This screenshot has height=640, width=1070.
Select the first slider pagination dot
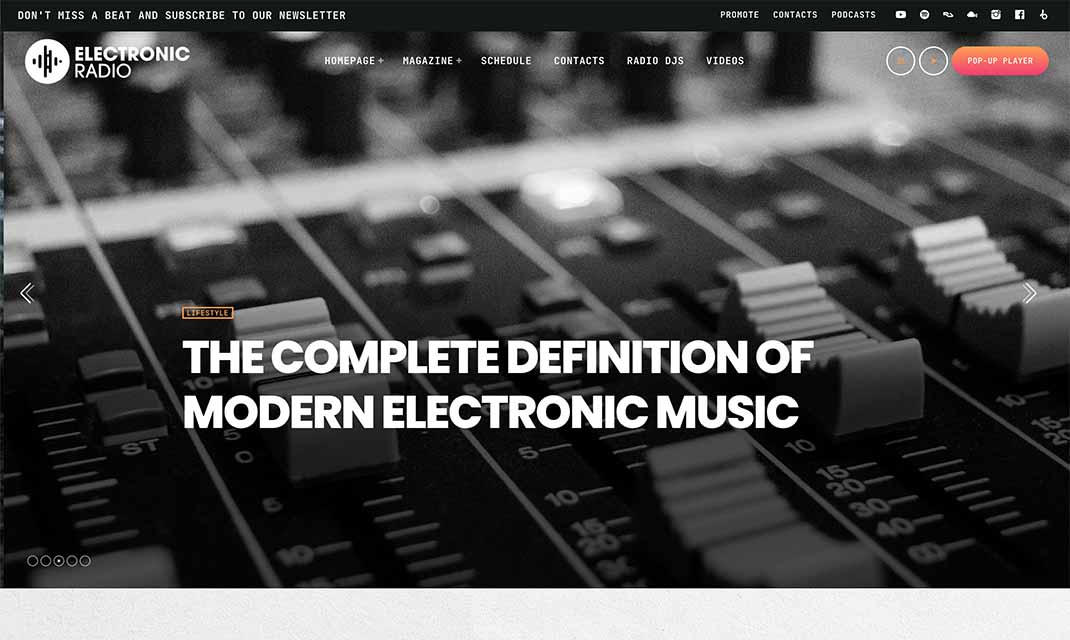pyautogui.click(x=33, y=561)
